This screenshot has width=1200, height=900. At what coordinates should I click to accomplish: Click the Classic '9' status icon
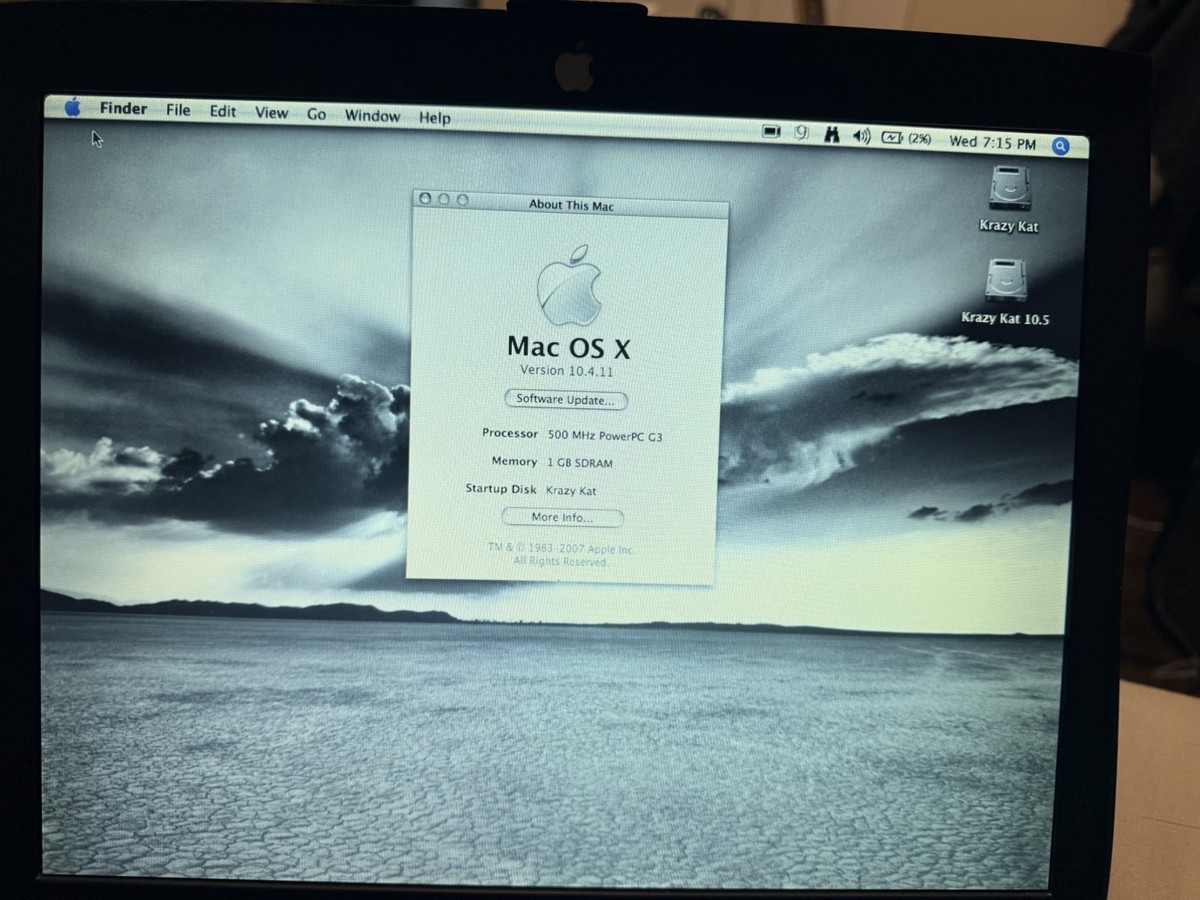pos(801,133)
